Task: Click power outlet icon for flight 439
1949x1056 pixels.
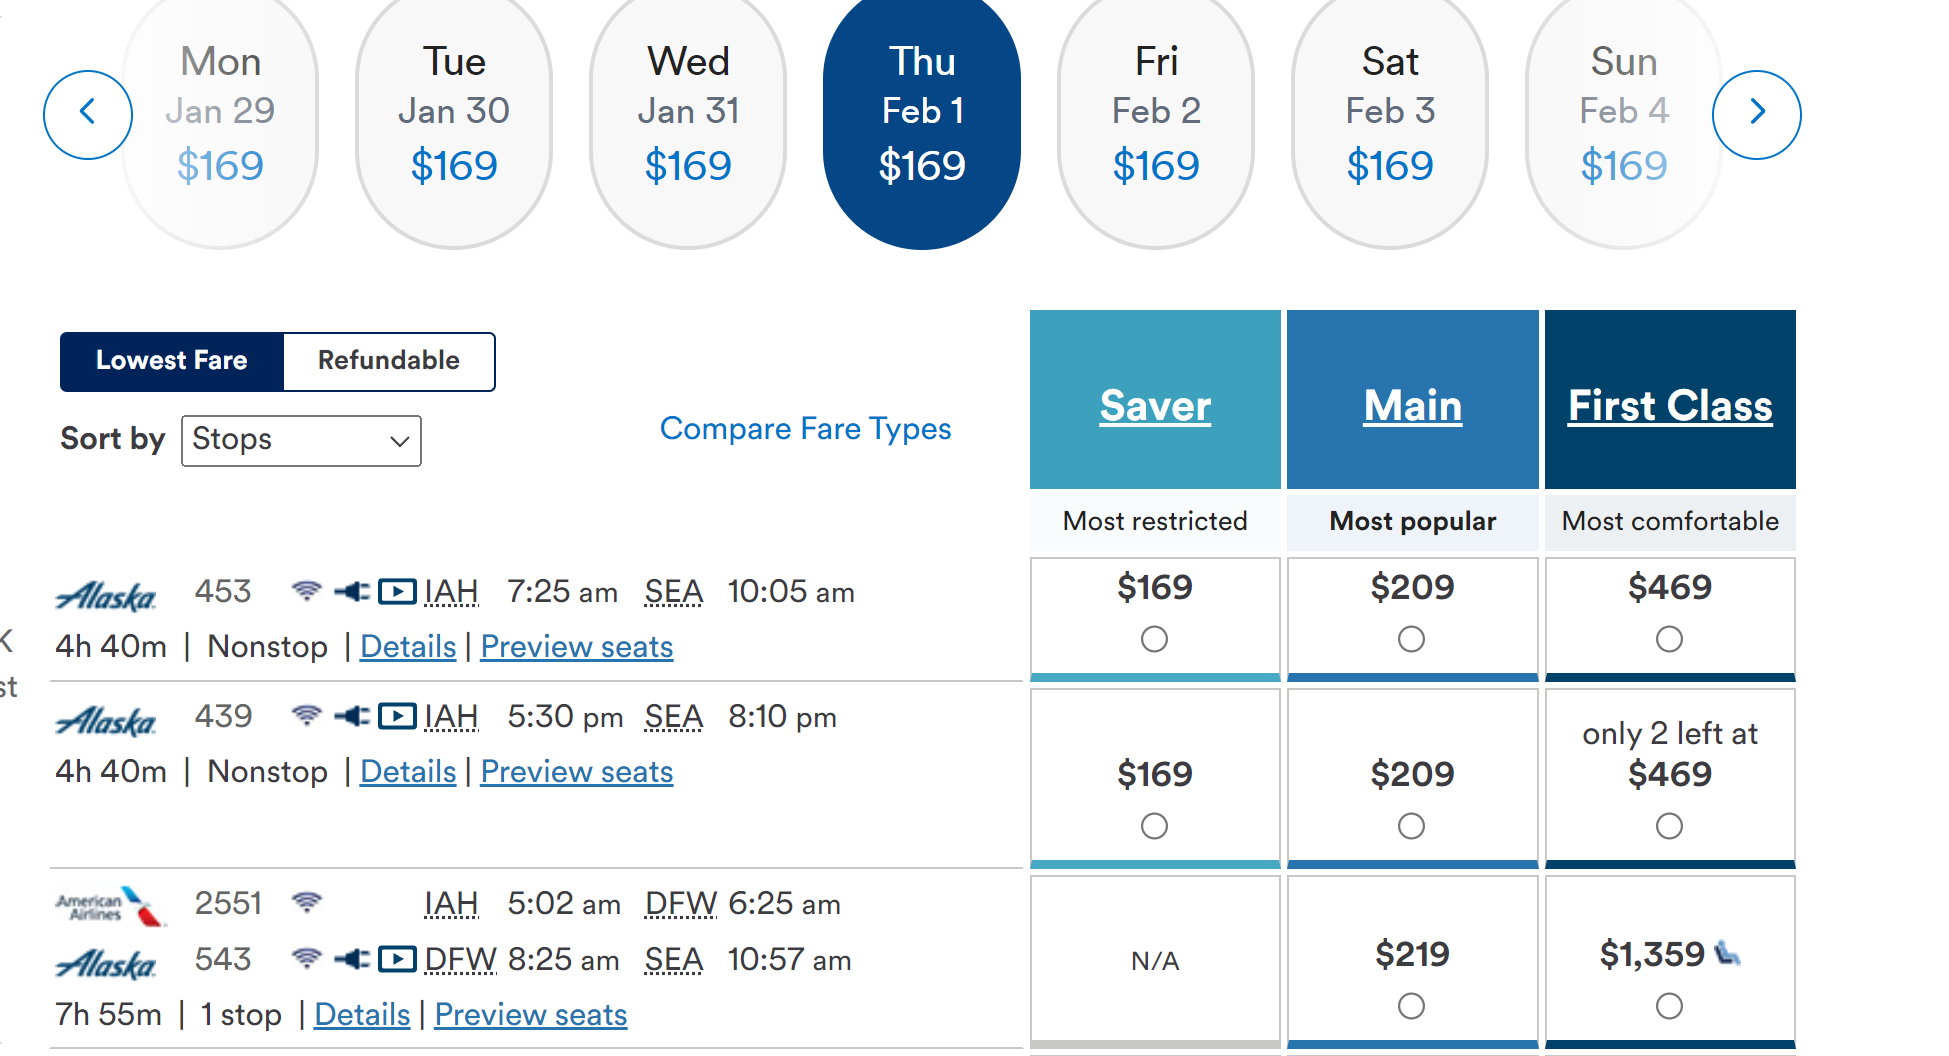Action: point(352,716)
